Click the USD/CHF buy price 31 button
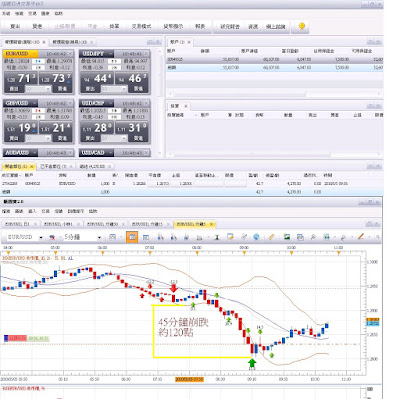400x399 pixels. 131,128
